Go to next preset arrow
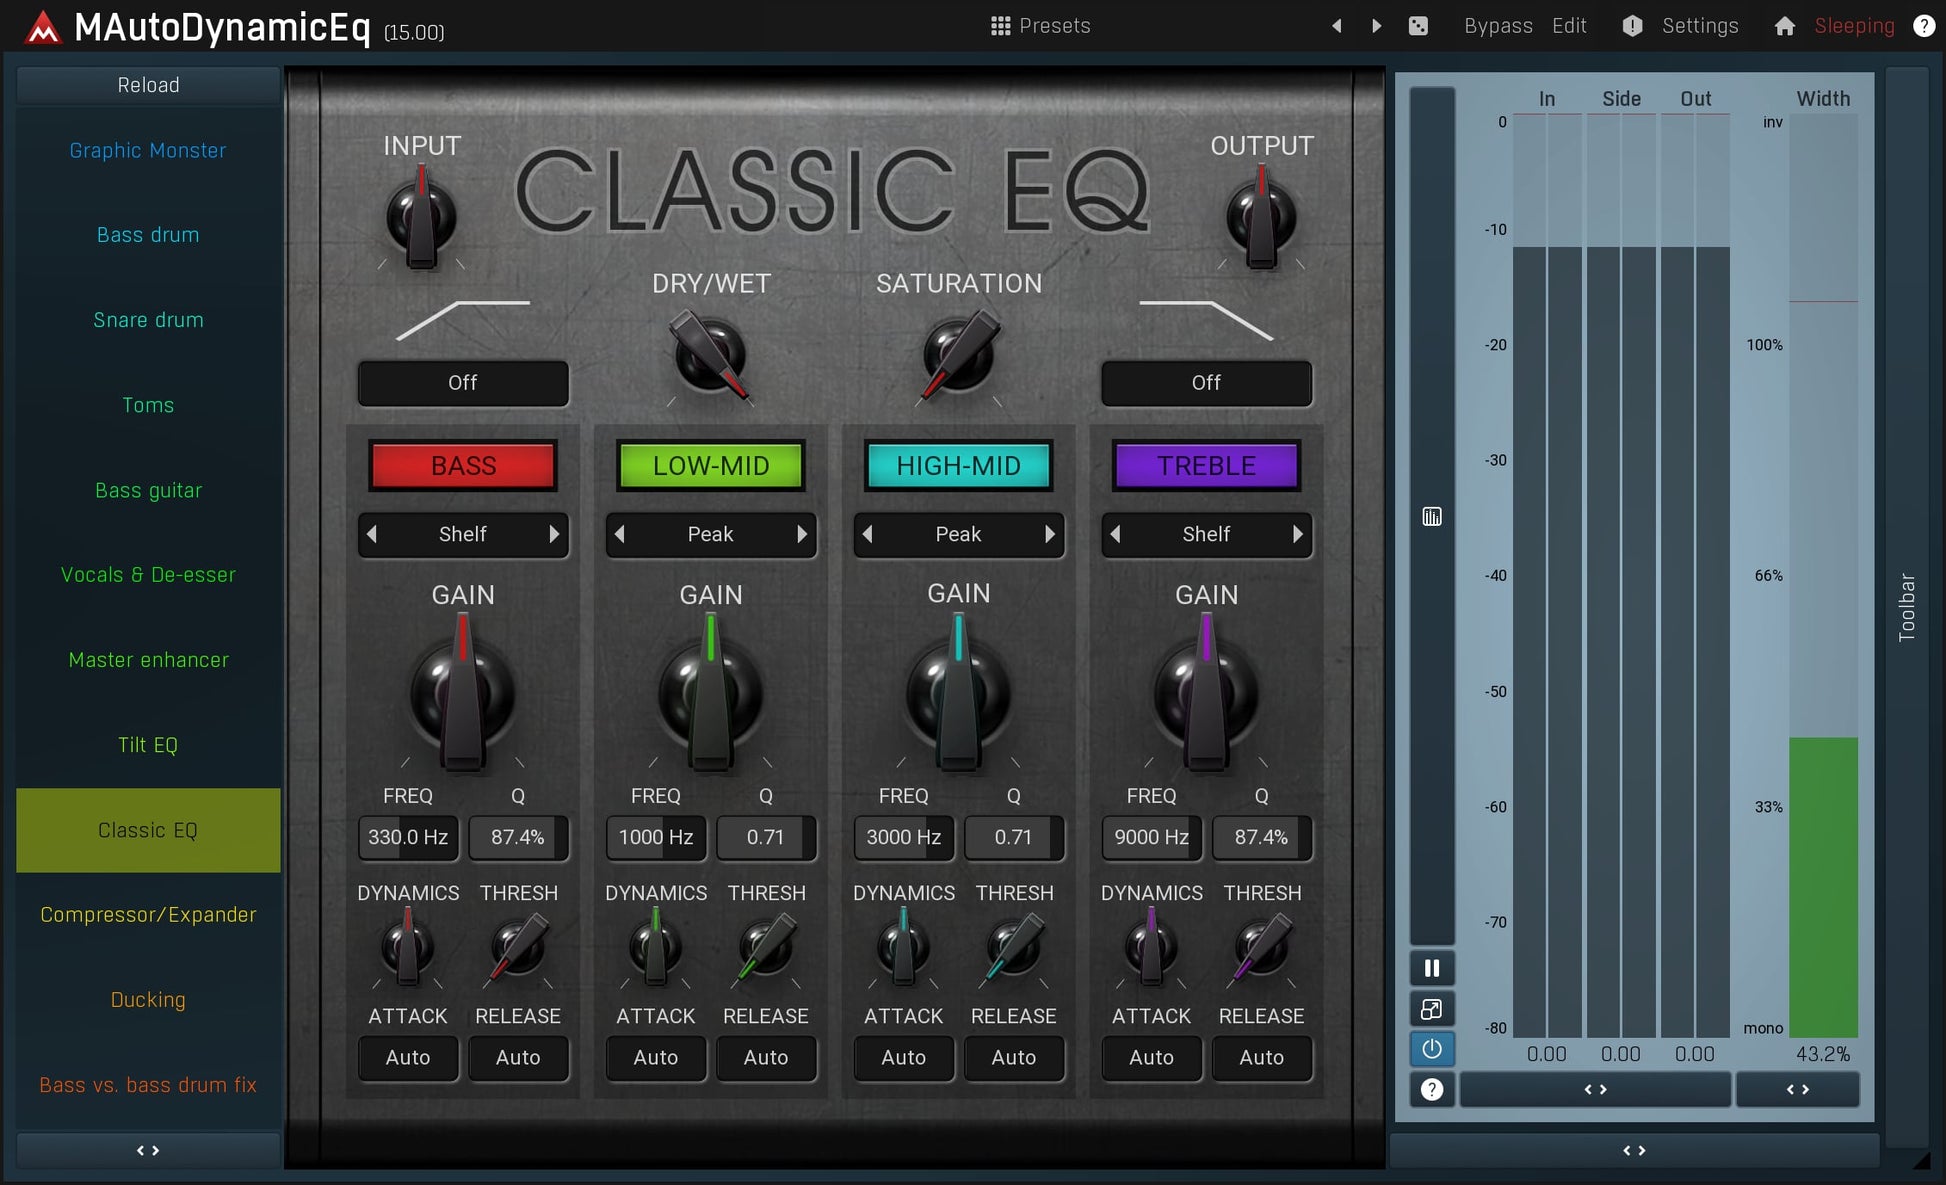Image resolution: width=1946 pixels, height=1185 pixels. point(1377,26)
